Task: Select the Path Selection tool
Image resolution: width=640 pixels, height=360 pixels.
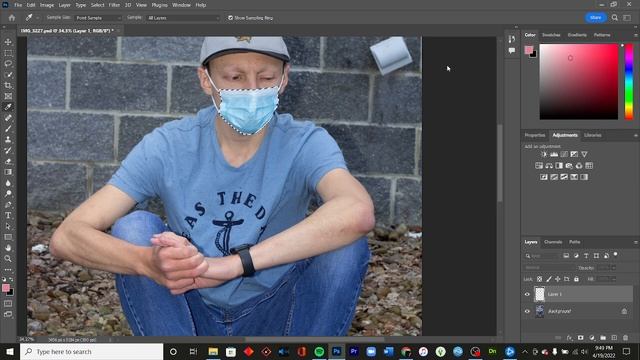Action: tap(8, 226)
